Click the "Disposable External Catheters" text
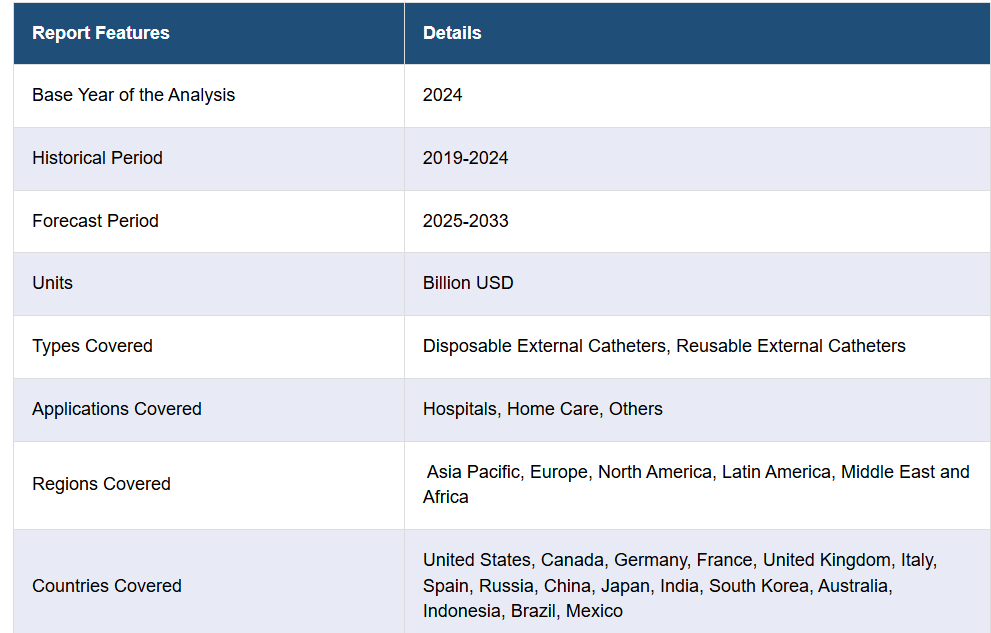 tap(544, 346)
